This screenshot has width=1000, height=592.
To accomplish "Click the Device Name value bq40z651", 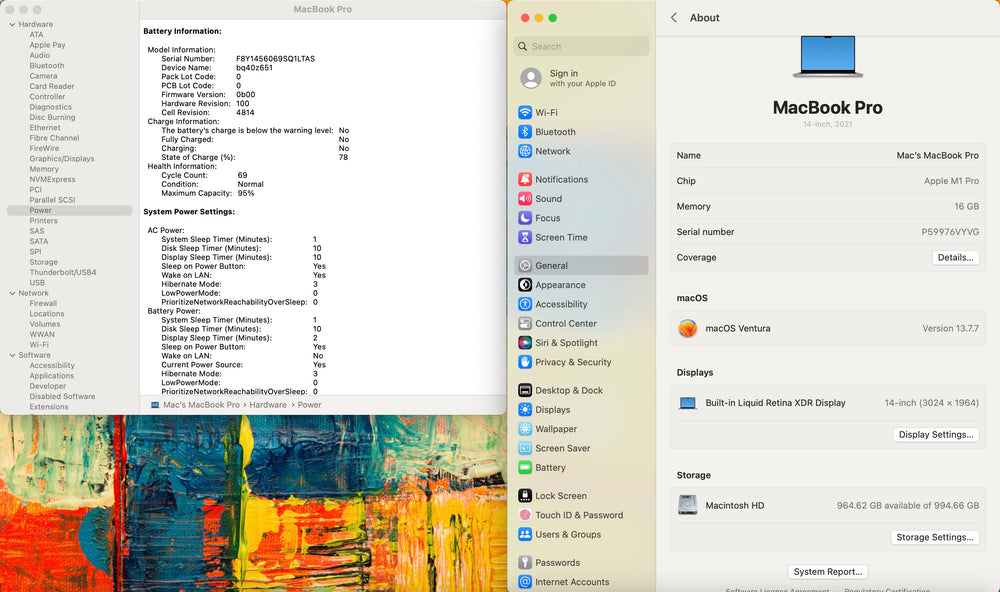I will 254,68.
